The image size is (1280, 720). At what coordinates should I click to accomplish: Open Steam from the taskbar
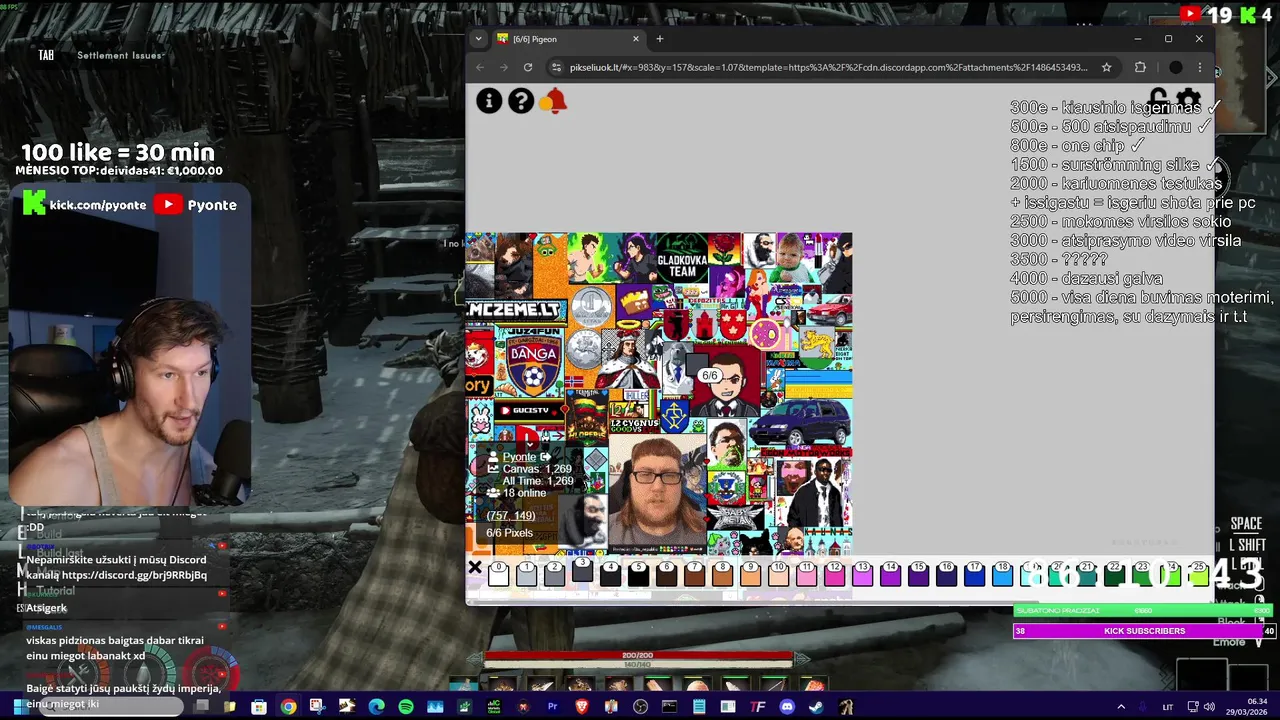[x=816, y=706]
